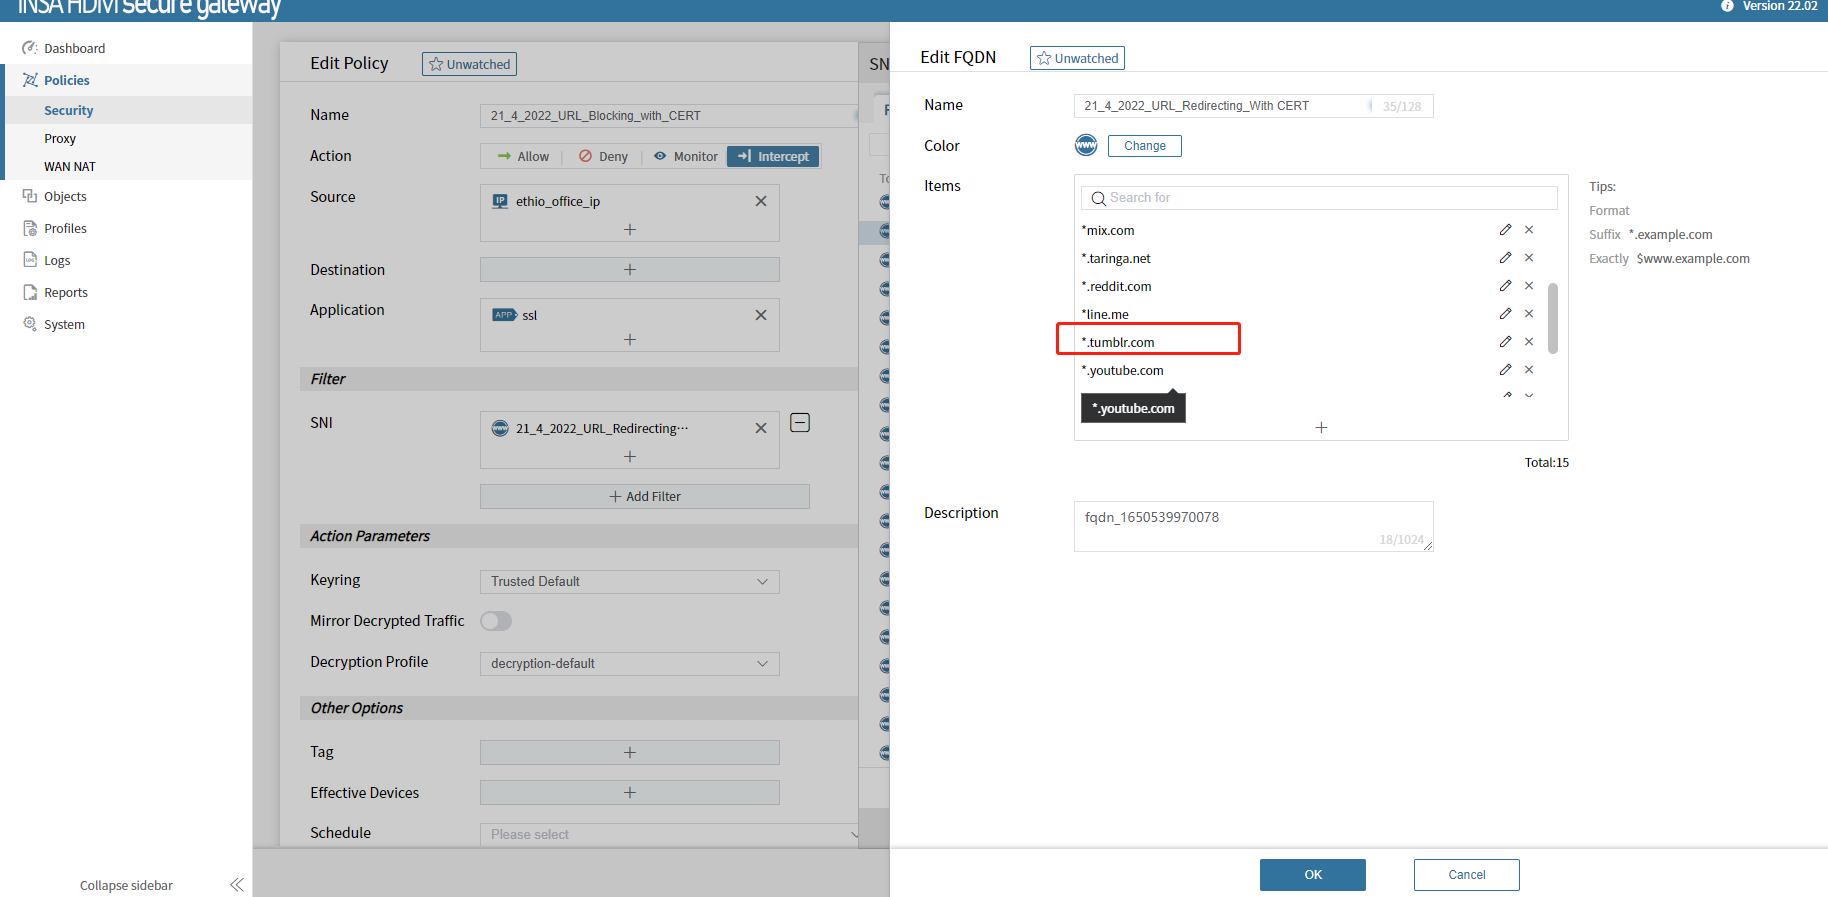Click the plus icon to add FQDN item
Viewport: 1828px width, 897px height.
pos(1321,428)
